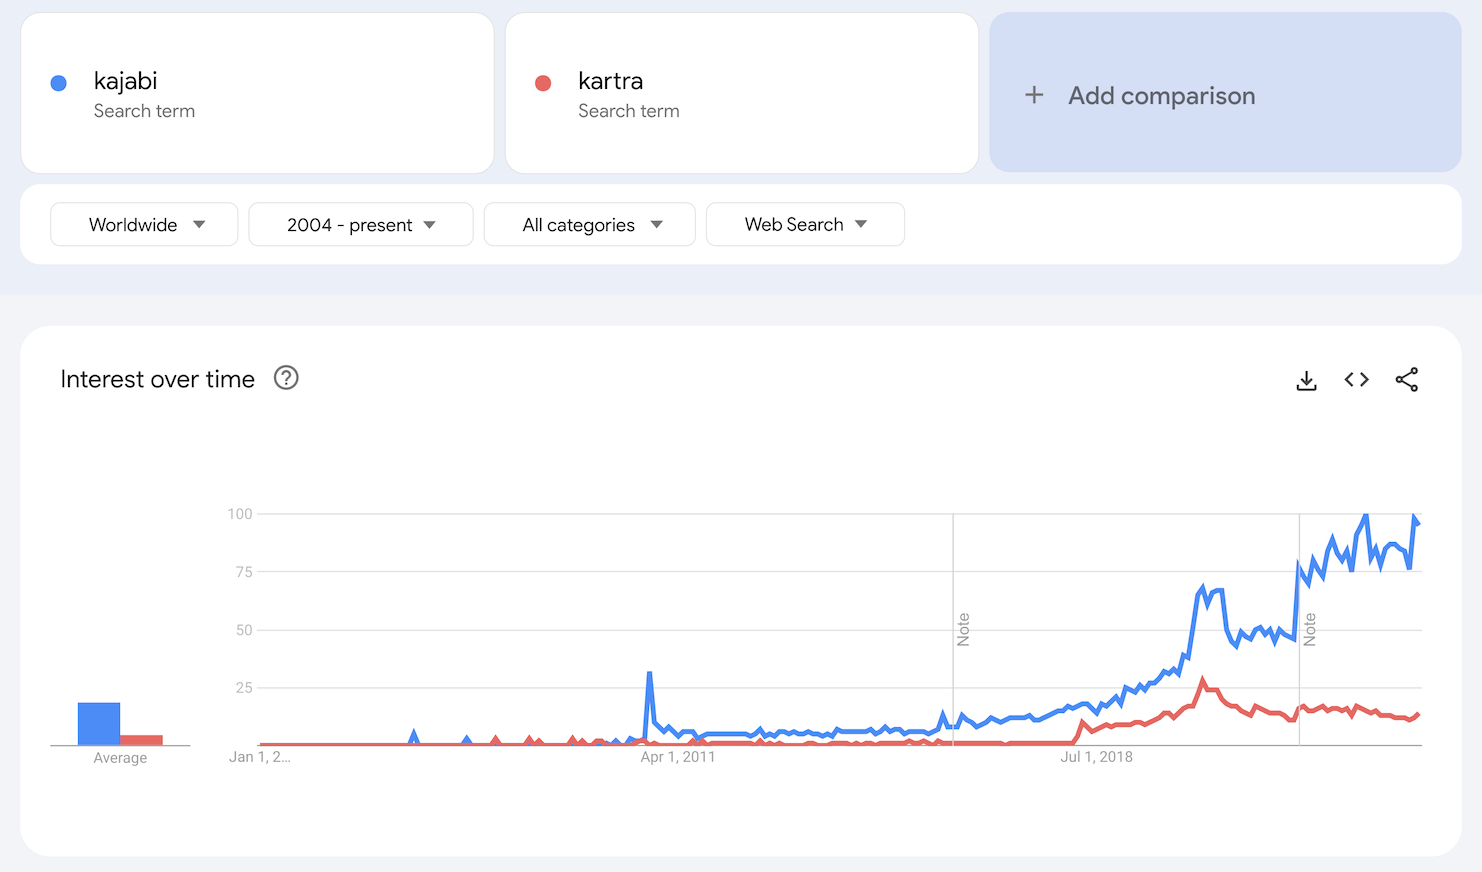
Task: Open the embed code icon
Action: pyautogui.click(x=1356, y=380)
